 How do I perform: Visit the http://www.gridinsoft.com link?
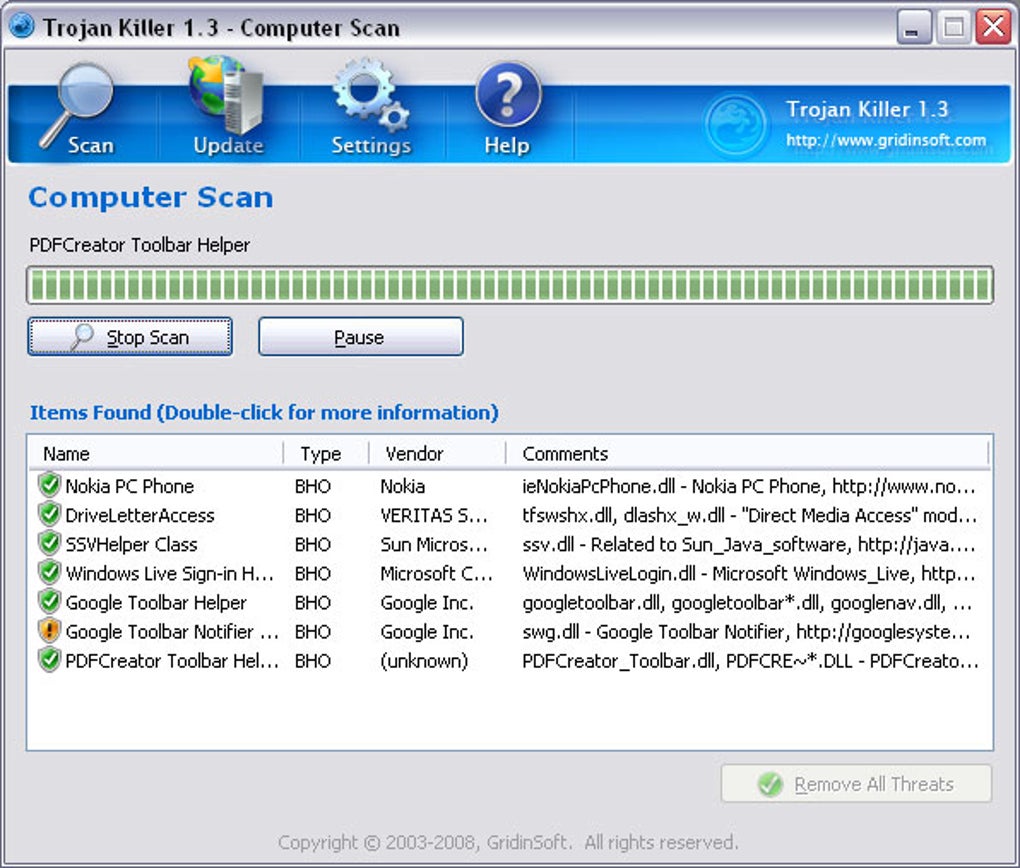point(885,140)
